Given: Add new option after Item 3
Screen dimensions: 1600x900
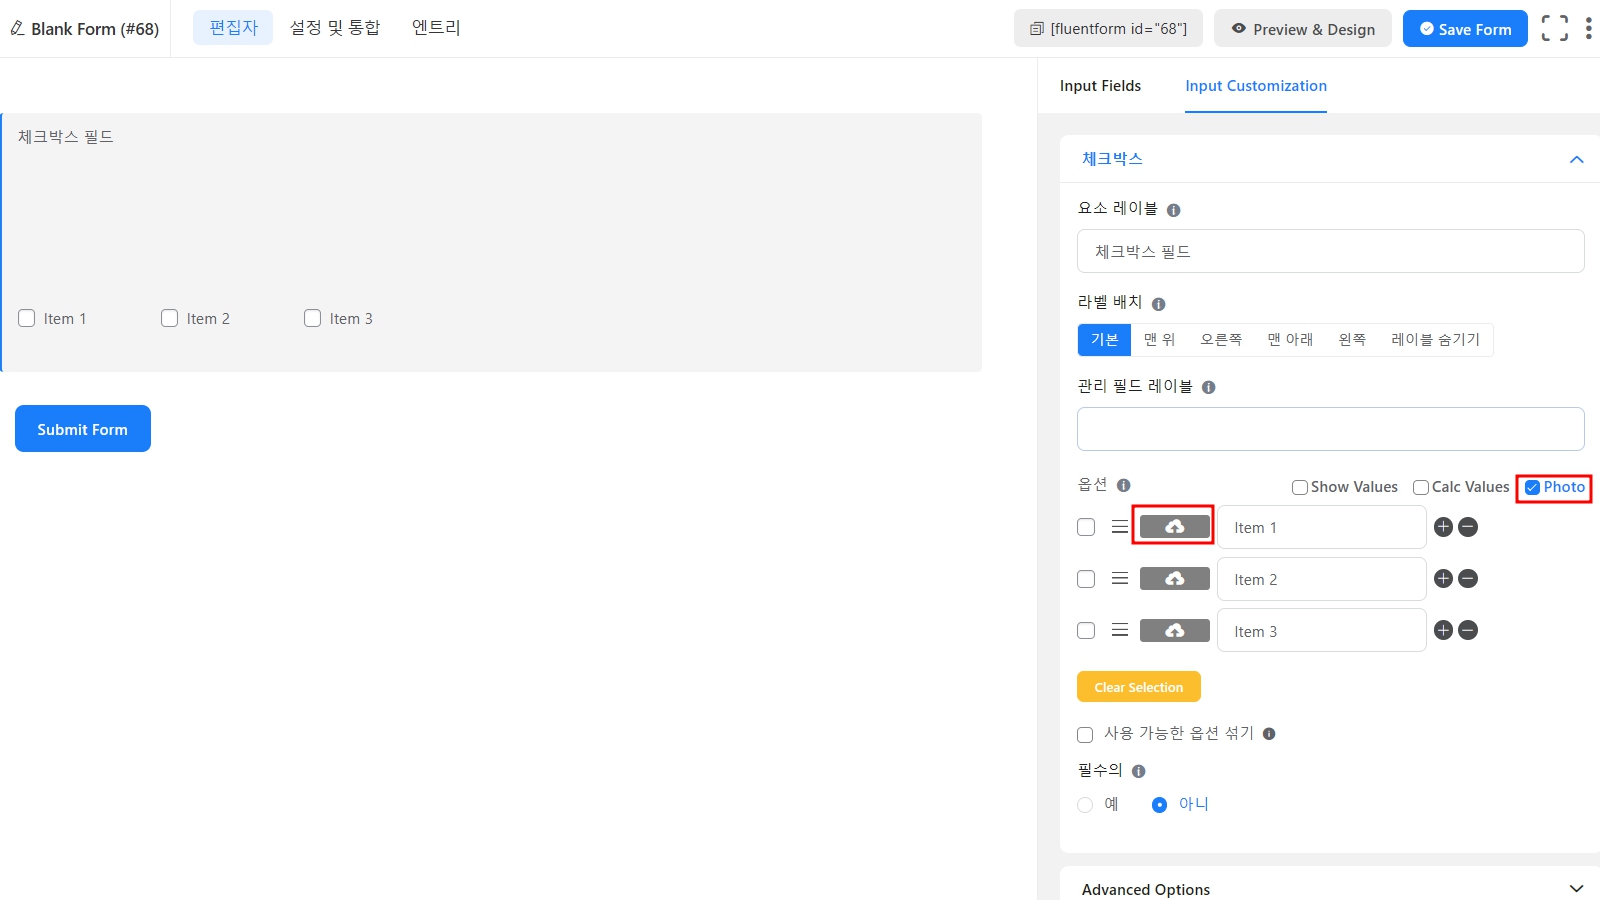Looking at the screenshot, I should tap(1443, 630).
